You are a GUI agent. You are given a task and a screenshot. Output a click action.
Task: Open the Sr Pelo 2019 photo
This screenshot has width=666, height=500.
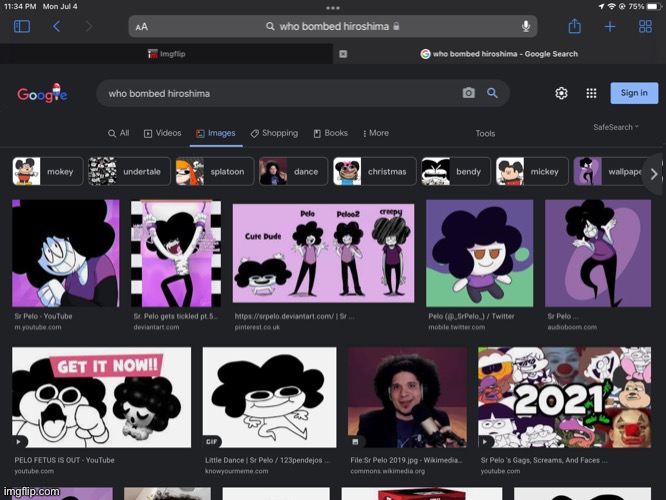coord(407,397)
